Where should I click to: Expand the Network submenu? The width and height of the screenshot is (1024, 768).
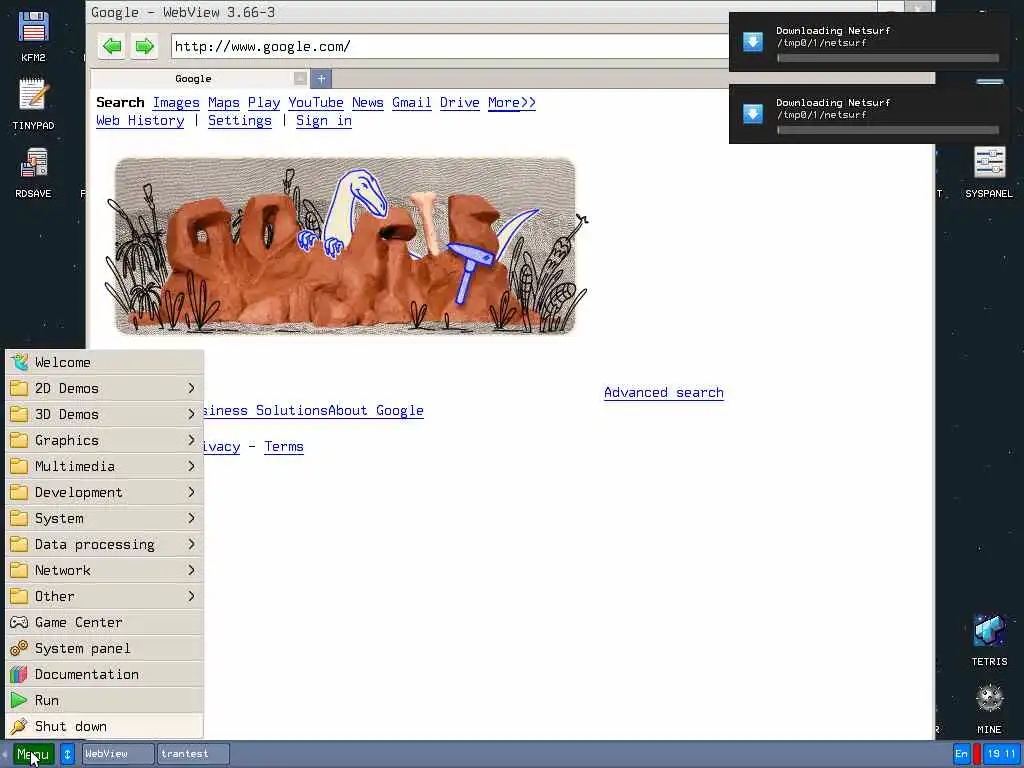pos(104,570)
